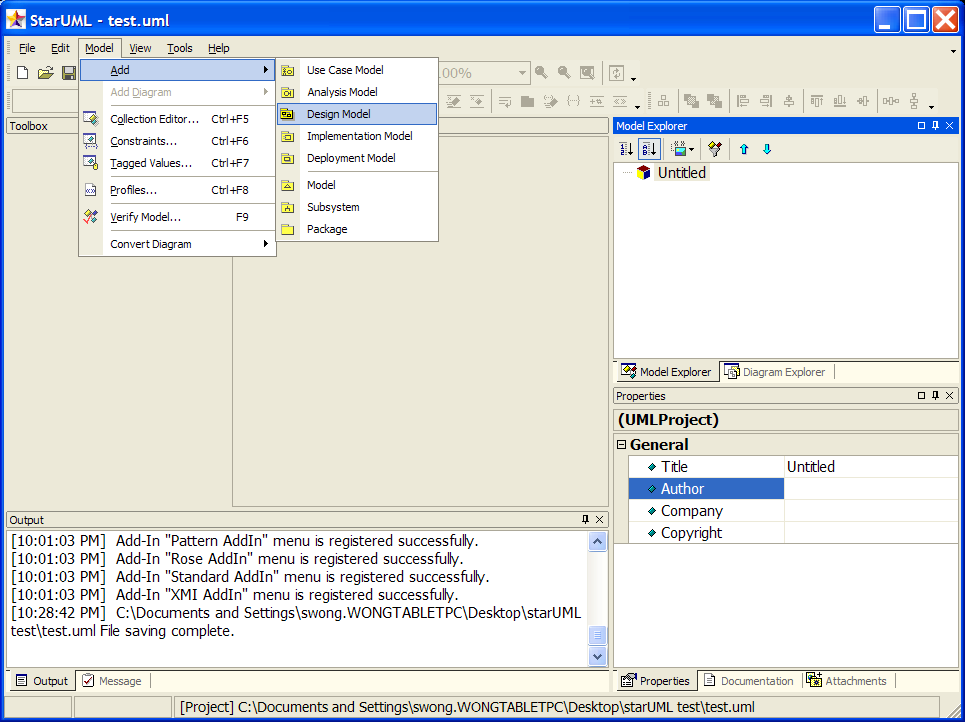Move element down with the blue down arrow
Viewport: 965px width, 722px height.
(x=767, y=149)
